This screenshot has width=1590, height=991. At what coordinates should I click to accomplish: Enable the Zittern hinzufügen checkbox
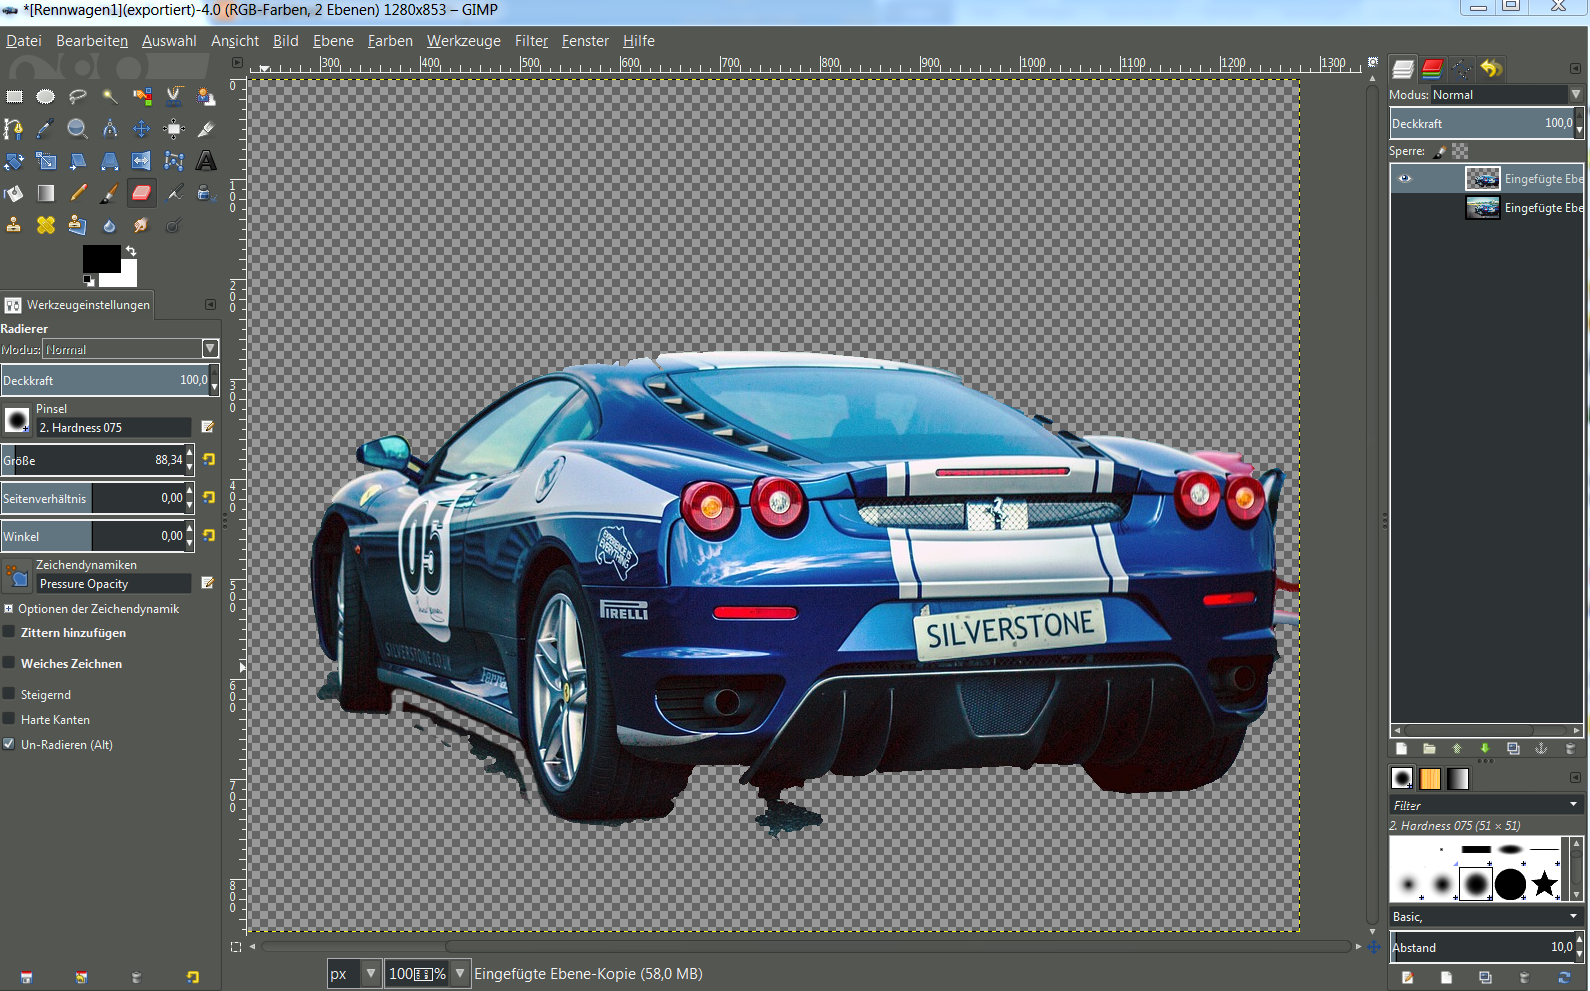click(x=9, y=632)
